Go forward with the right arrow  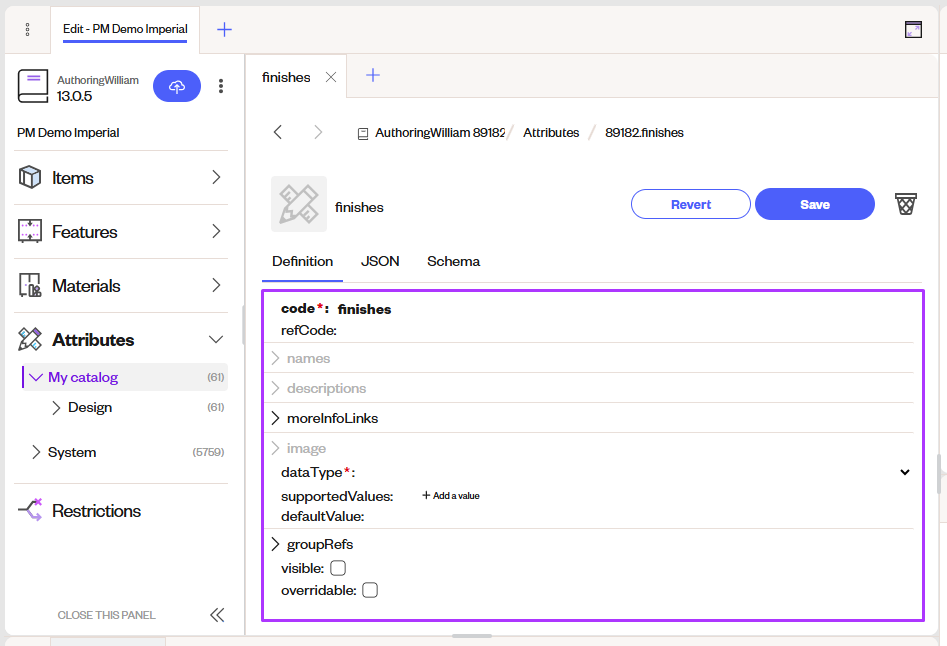318,132
